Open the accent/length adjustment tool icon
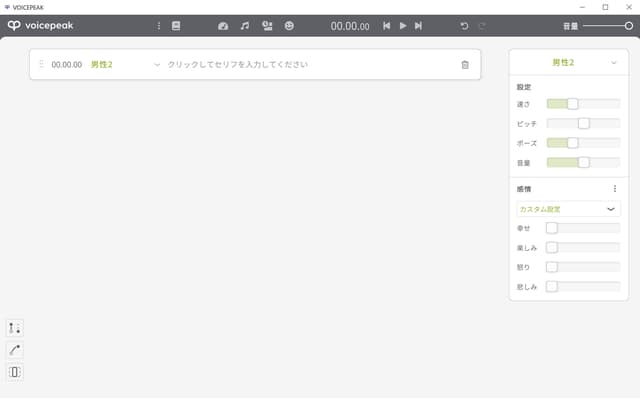The height and width of the screenshot is (398, 640). [15, 328]
